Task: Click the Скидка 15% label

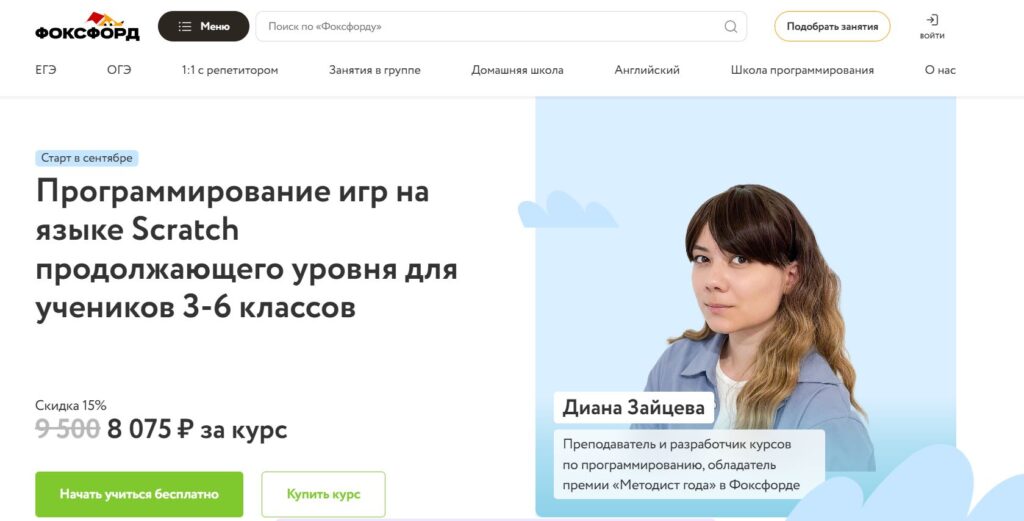Action: coord(71,405)
